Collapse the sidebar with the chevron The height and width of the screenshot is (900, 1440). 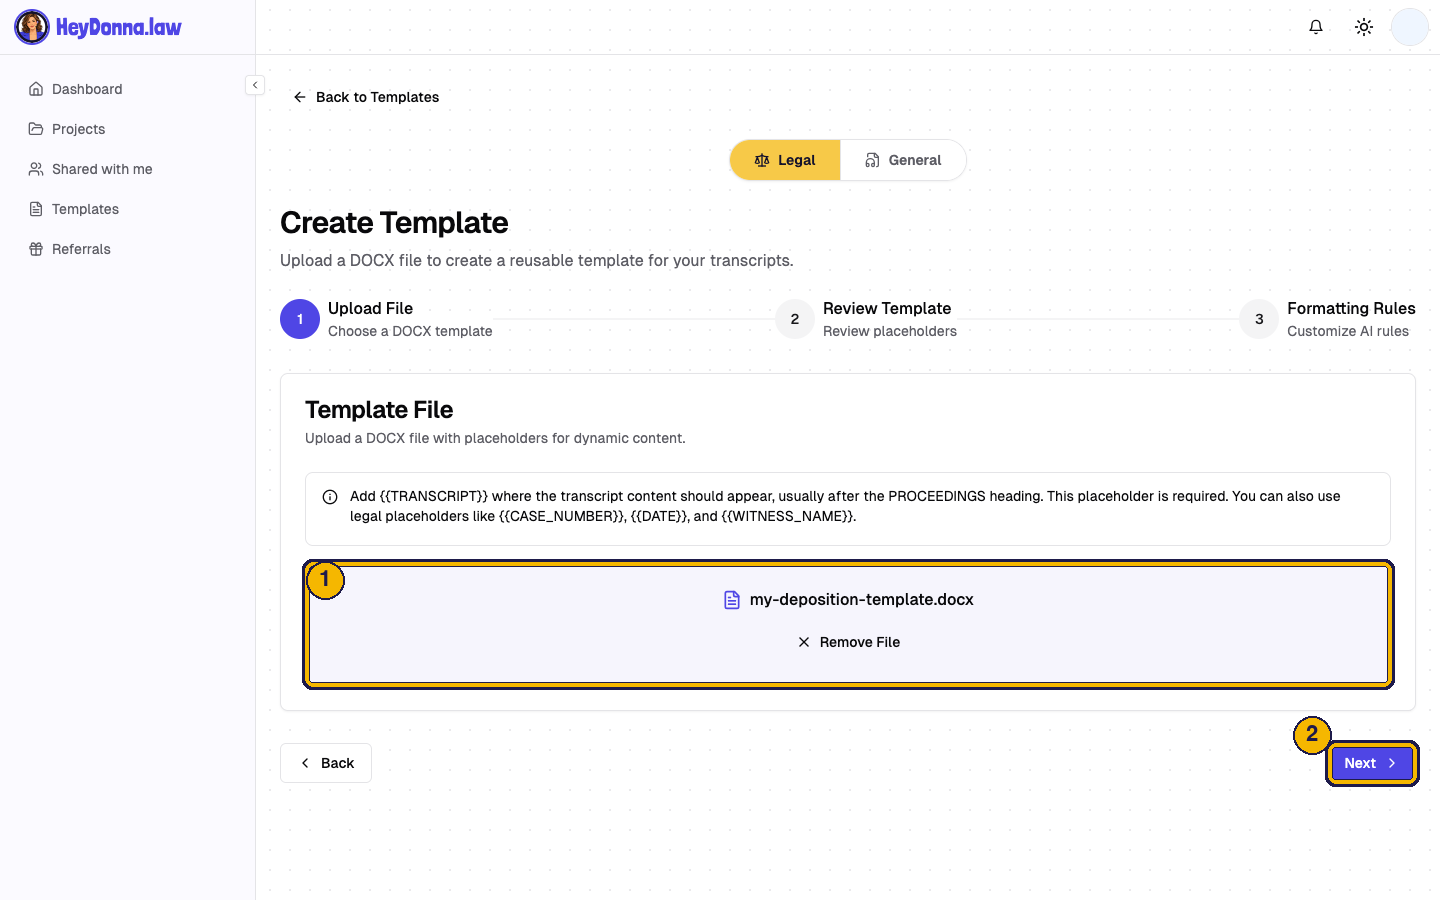[x=255, y=85]
